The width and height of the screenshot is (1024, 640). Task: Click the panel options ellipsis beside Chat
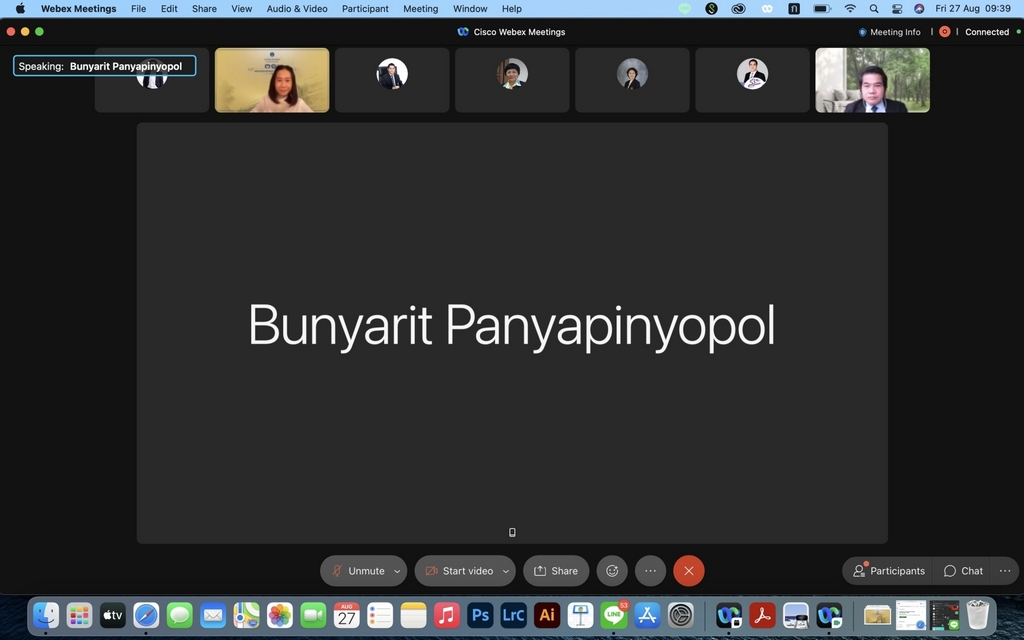click(x=1005, y=571)
